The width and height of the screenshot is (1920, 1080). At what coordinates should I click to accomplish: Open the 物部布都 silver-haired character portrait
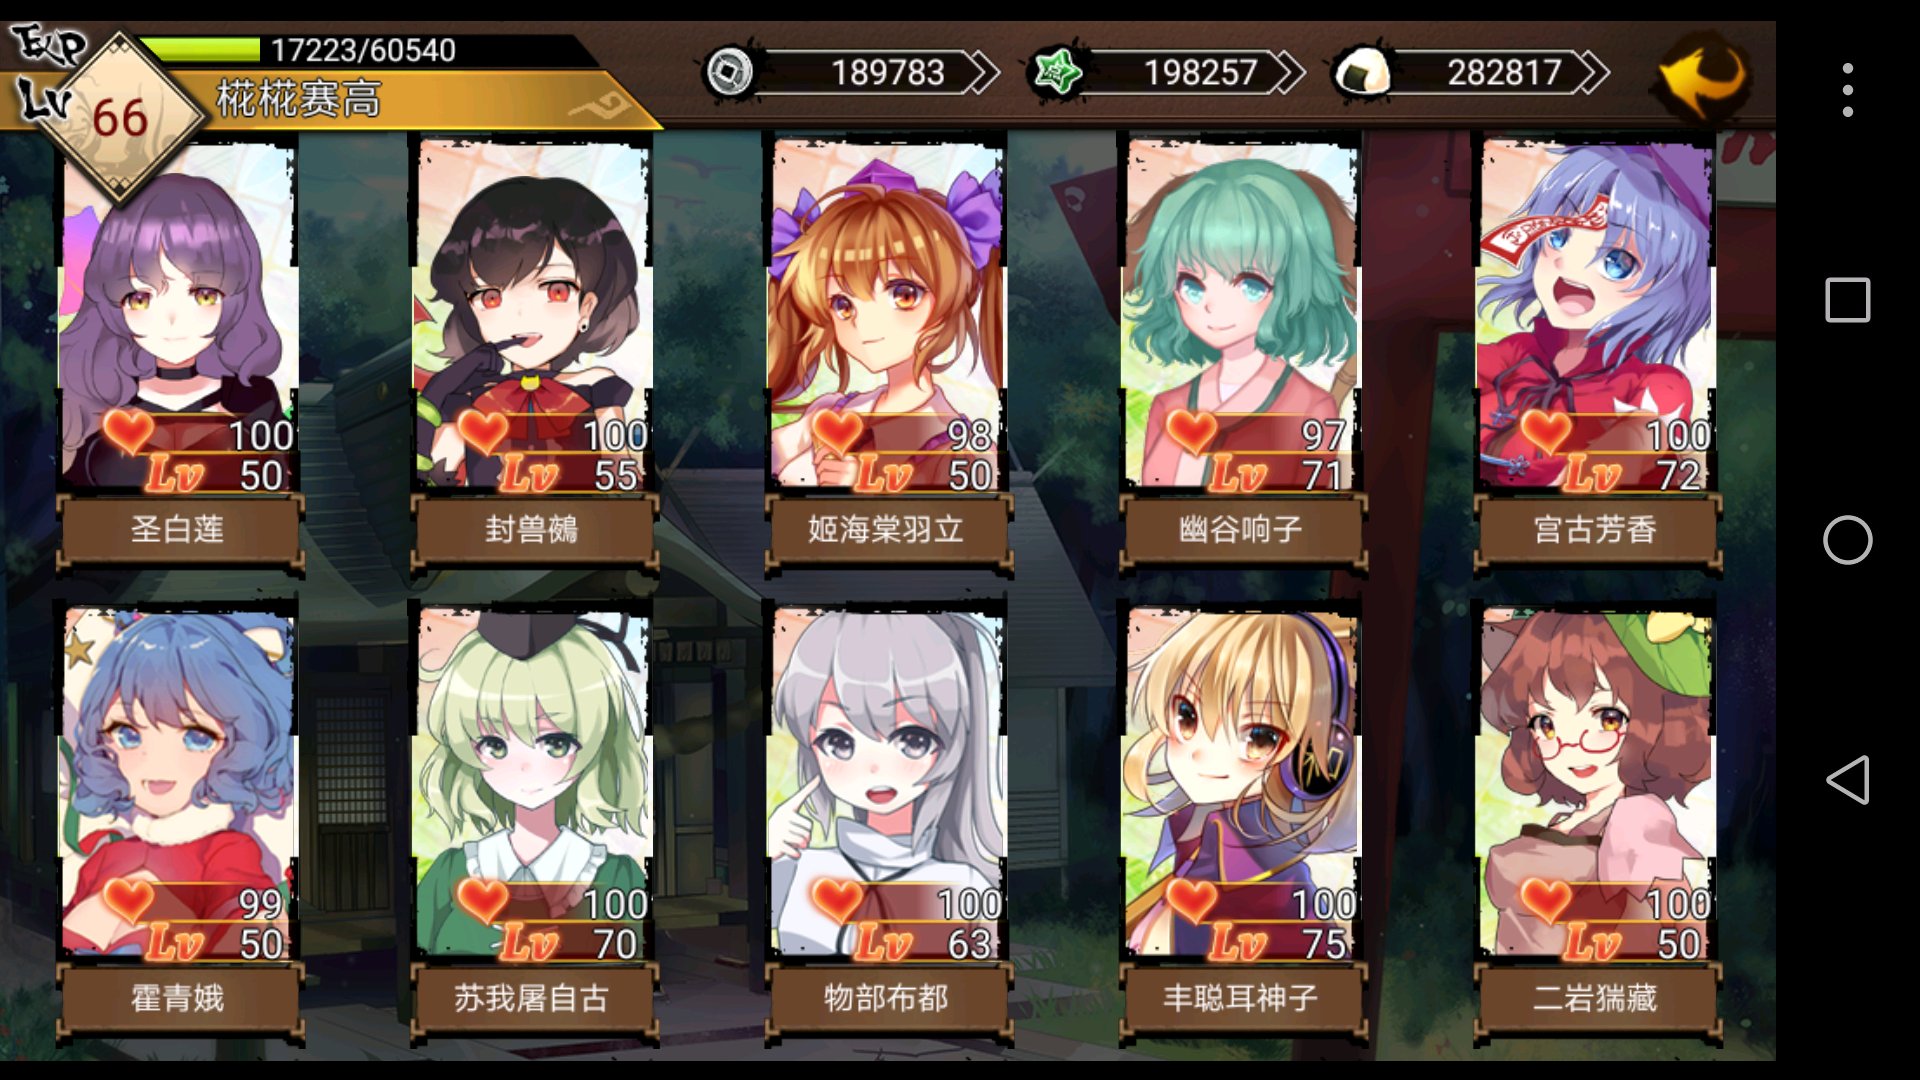click(886, 783)
